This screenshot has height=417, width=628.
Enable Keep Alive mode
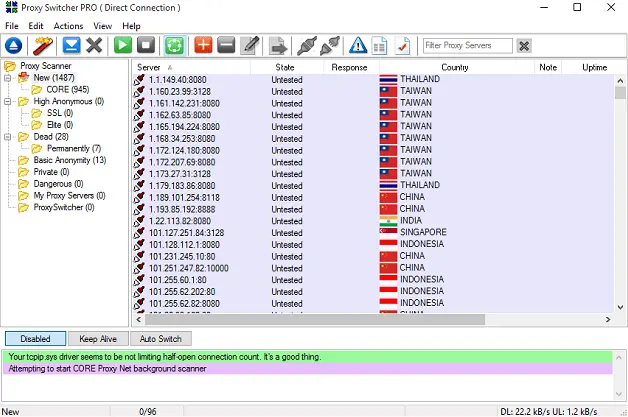(97, 339)
